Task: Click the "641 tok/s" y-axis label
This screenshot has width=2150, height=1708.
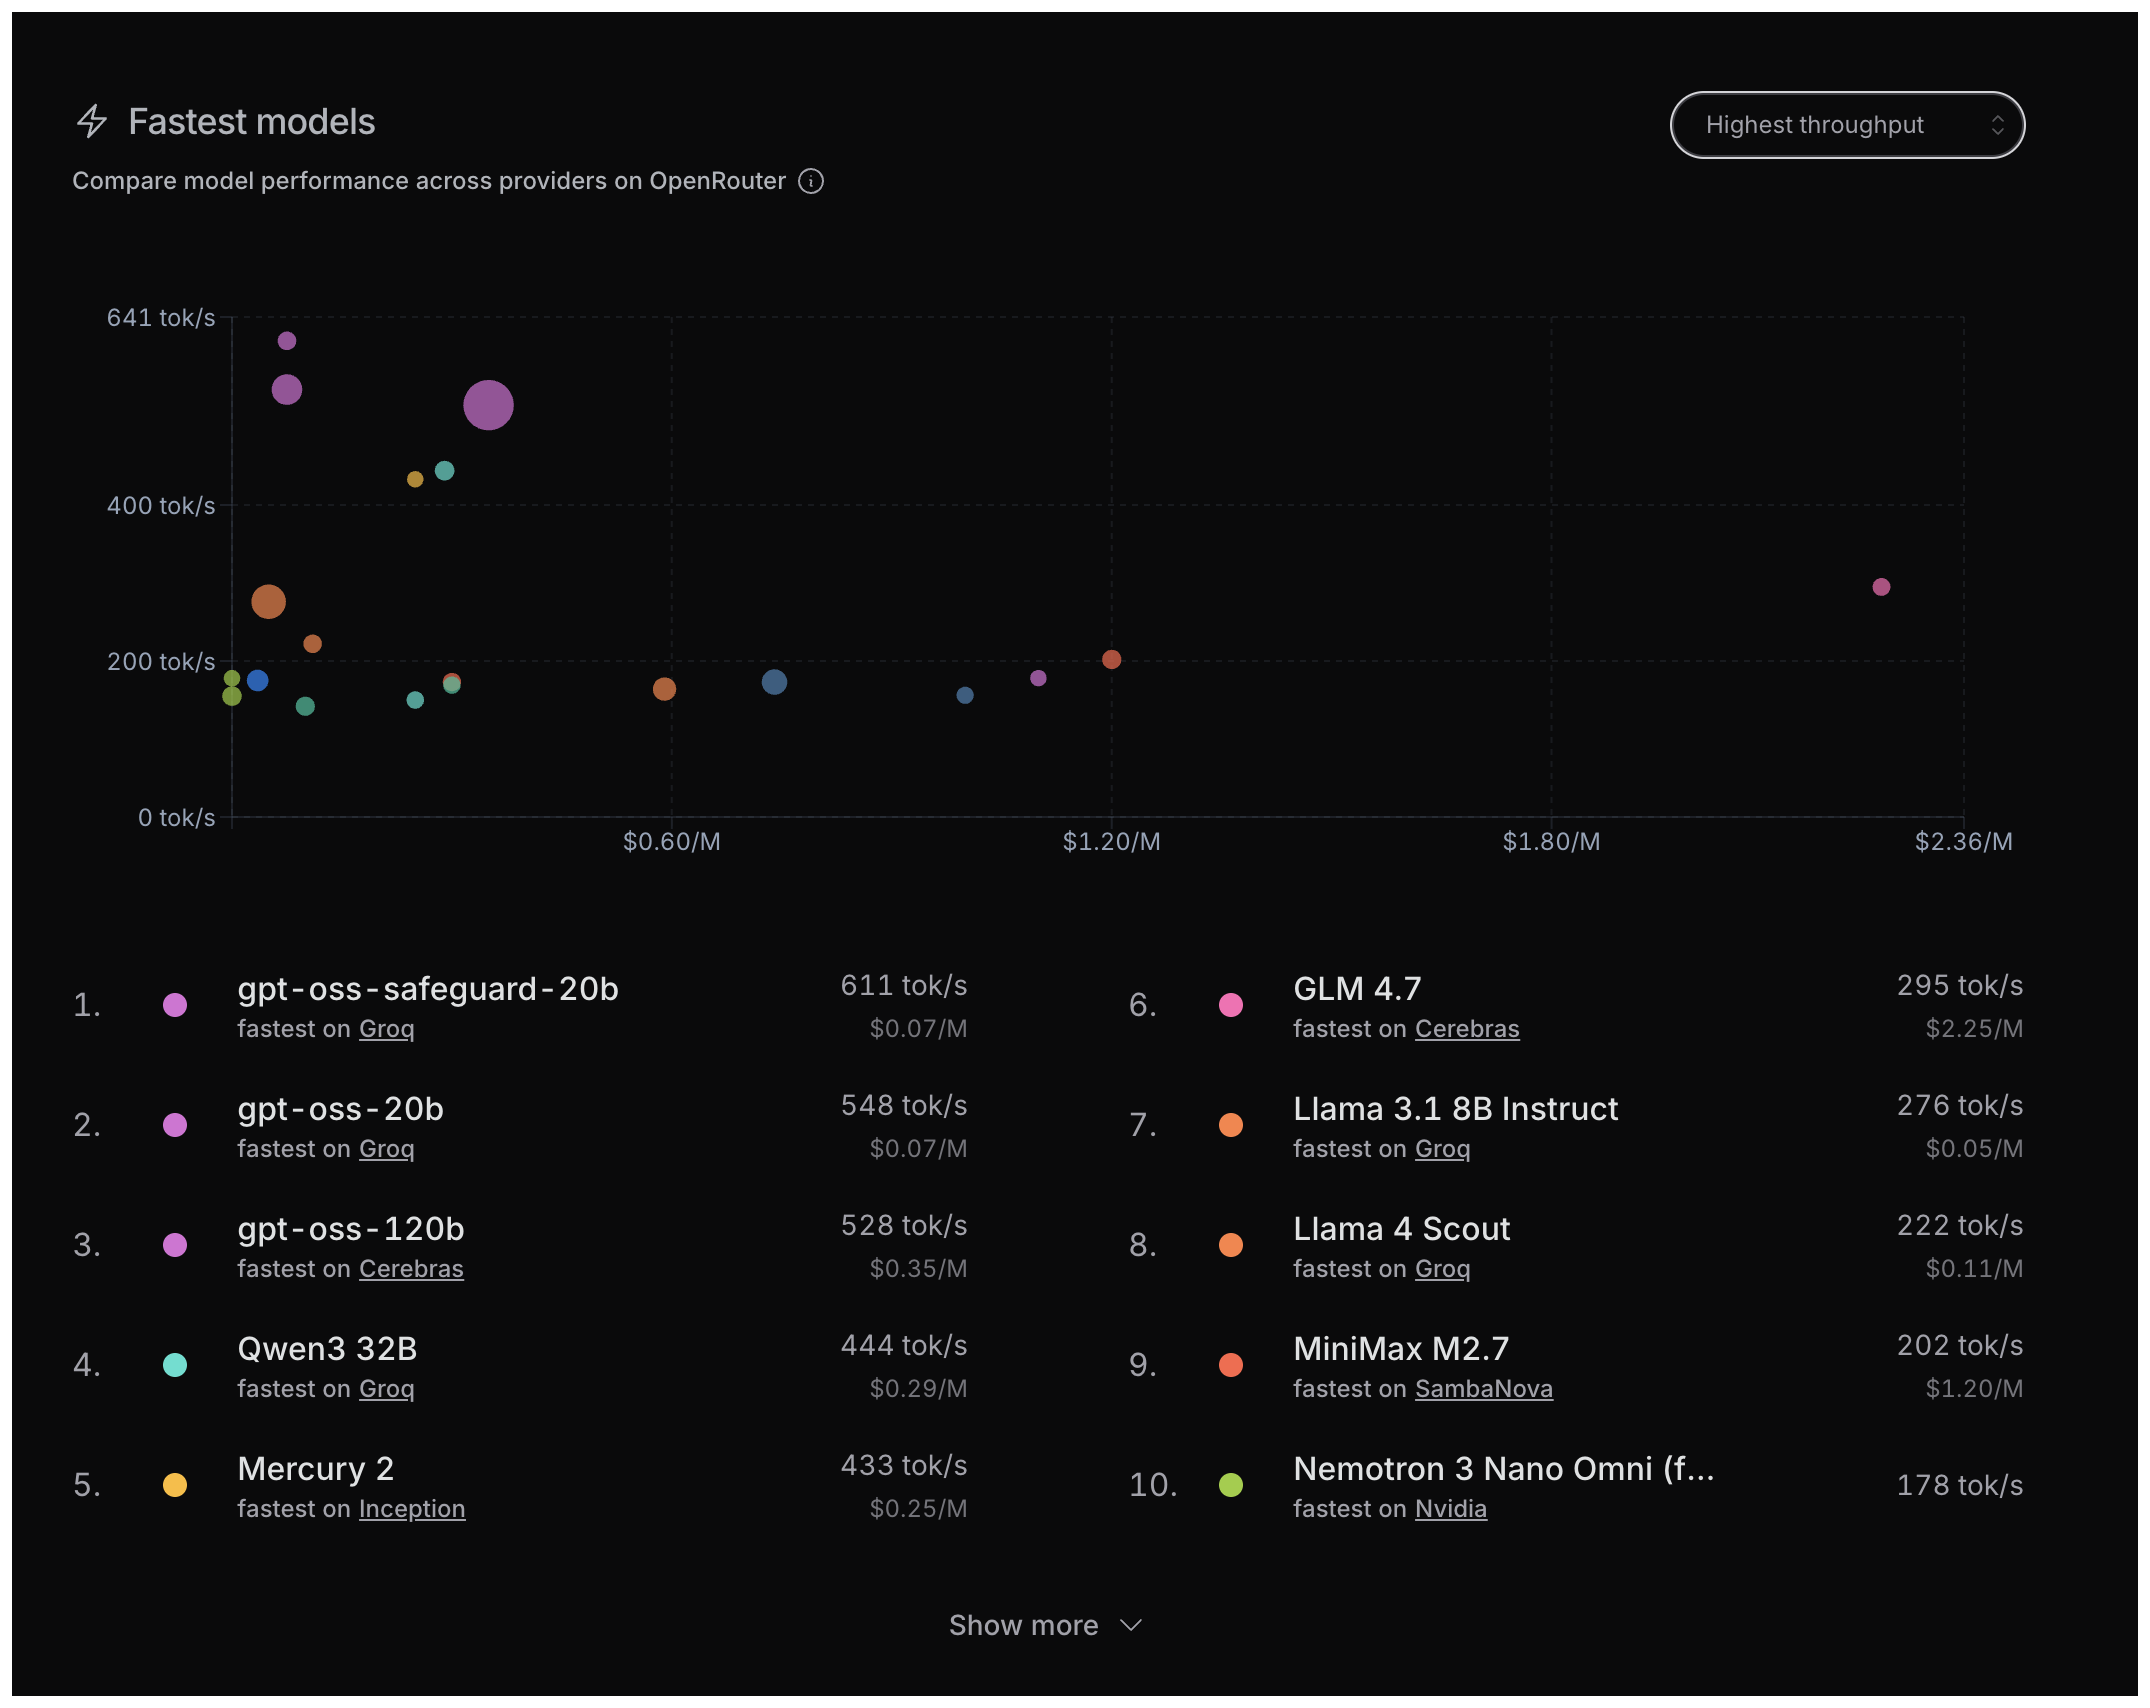Action: coord(161,318)
